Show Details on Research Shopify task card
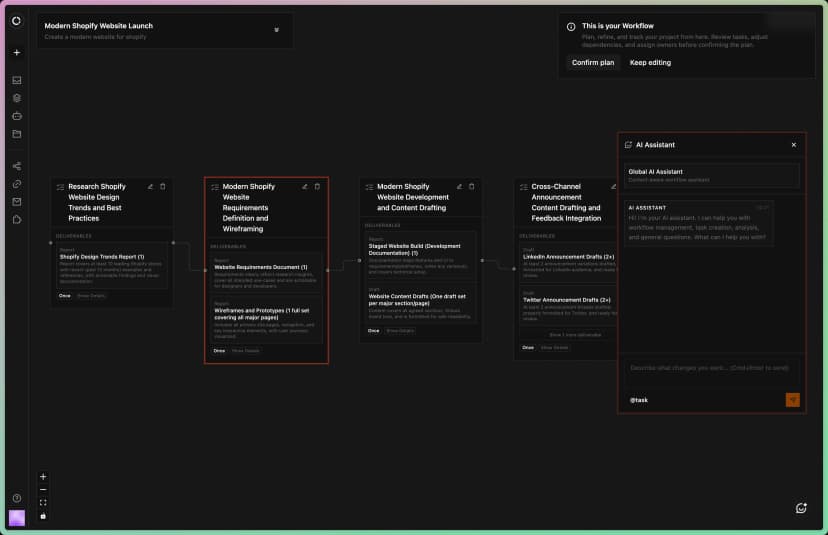 (x=91, y=296)
